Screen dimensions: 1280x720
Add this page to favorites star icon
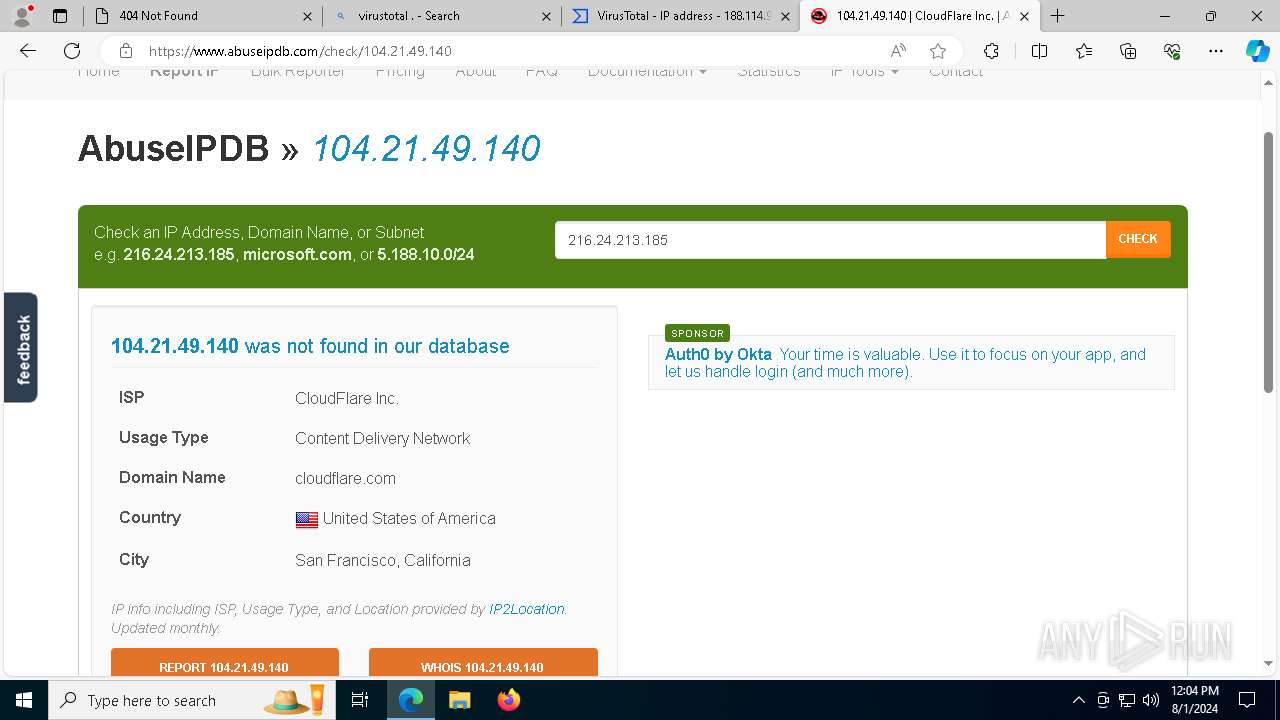click(x=937, y=51)
